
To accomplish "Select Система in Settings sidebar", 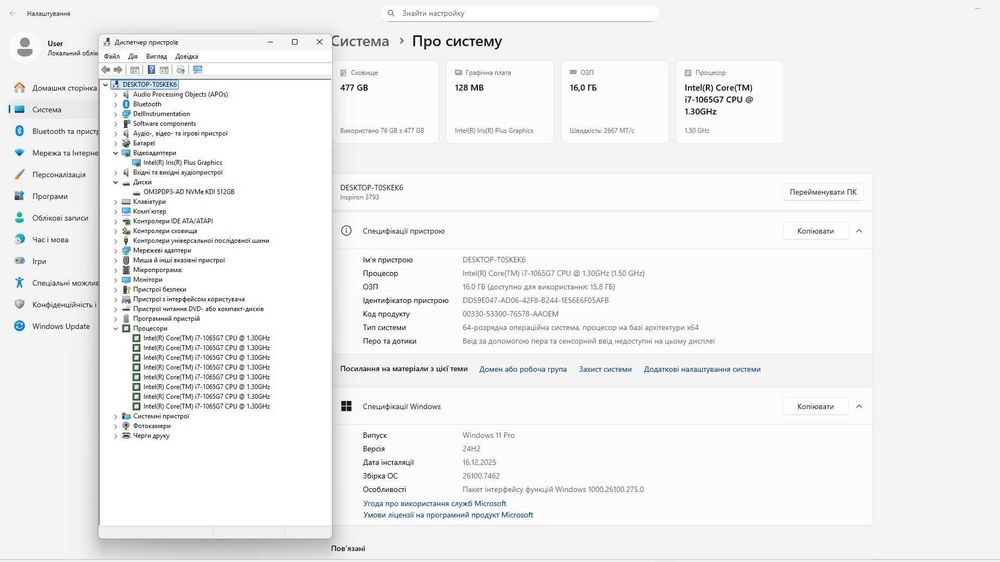I will tap(54, 109).
